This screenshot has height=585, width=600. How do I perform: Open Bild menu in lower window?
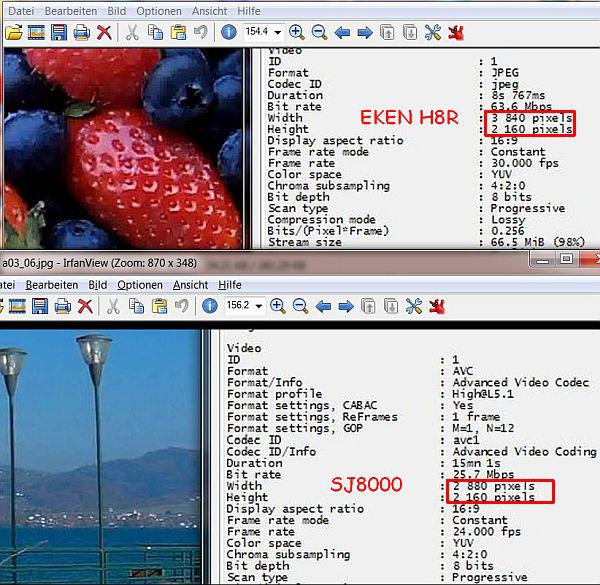(x=98, y=285)
